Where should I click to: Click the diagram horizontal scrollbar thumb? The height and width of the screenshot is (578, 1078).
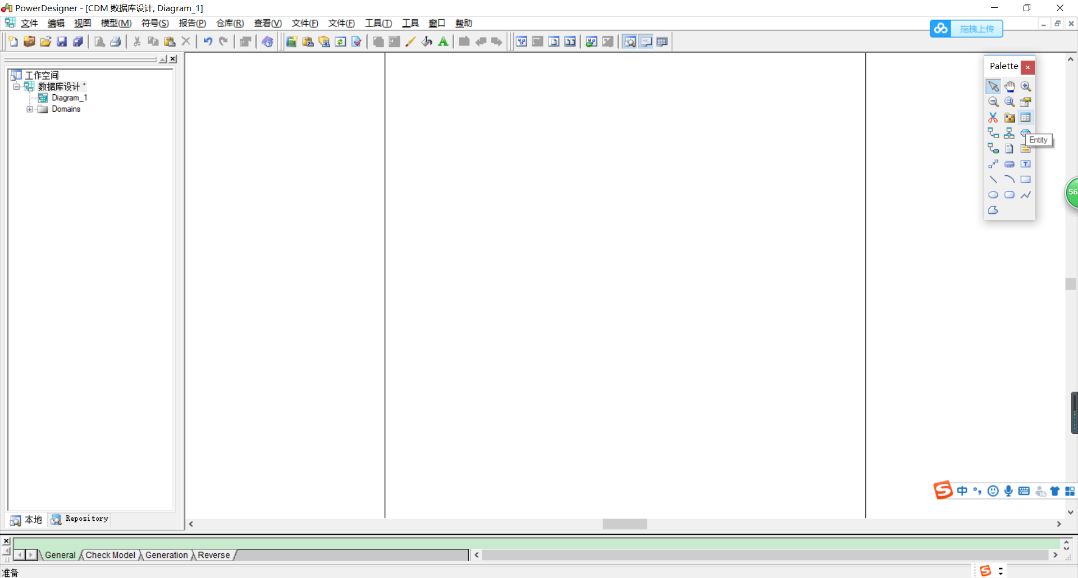[x=624, y=524]
